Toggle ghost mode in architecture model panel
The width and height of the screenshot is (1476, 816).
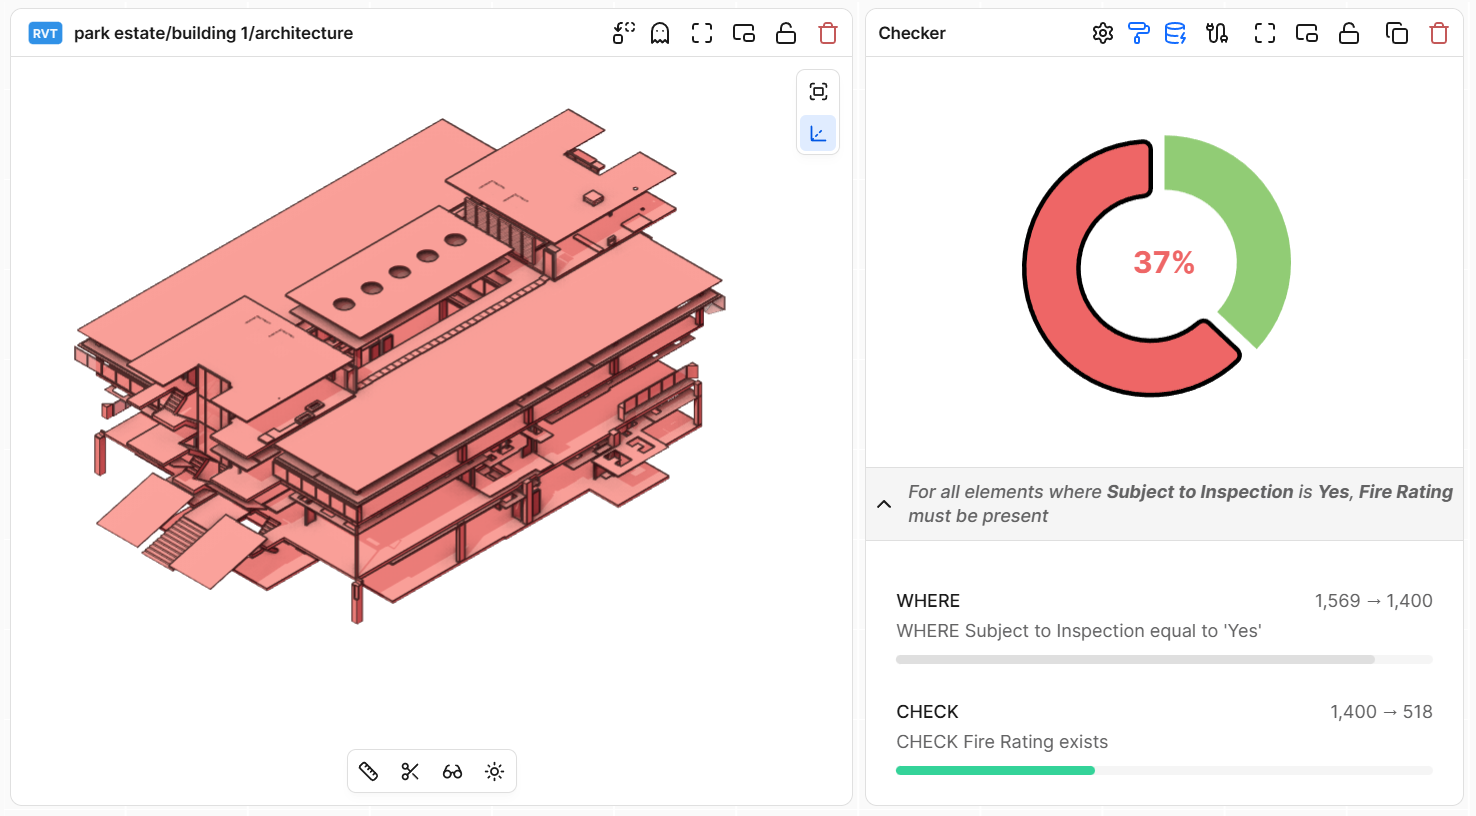pyautogui.click(x=660, y=33)
